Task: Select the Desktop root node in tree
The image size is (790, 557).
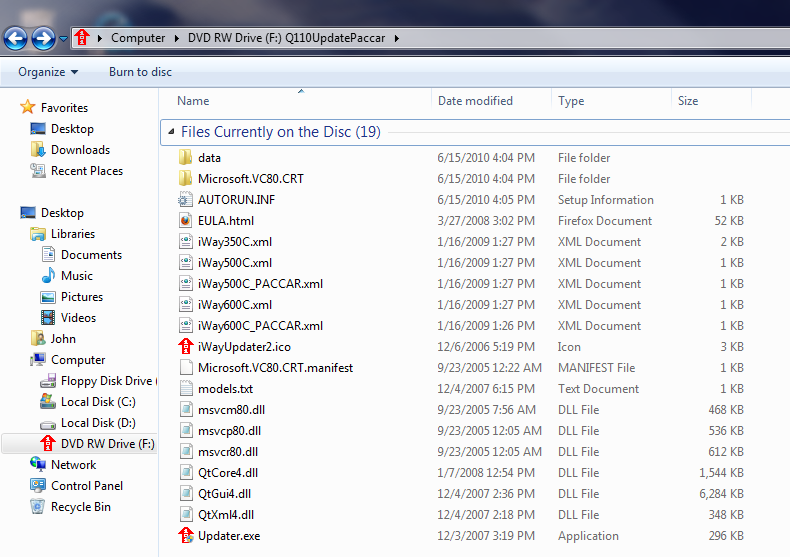Action: pos(62,213)
